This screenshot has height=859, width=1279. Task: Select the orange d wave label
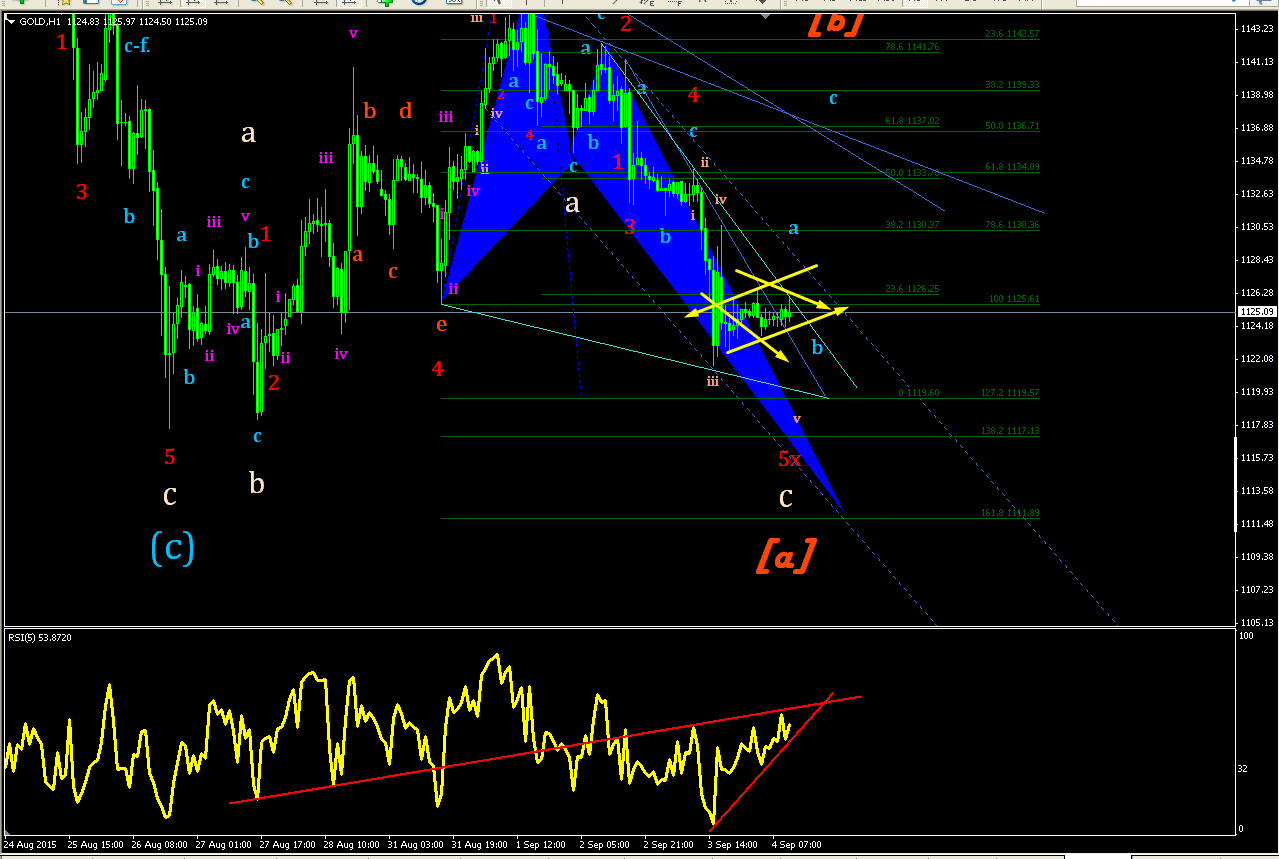[405, 111]
